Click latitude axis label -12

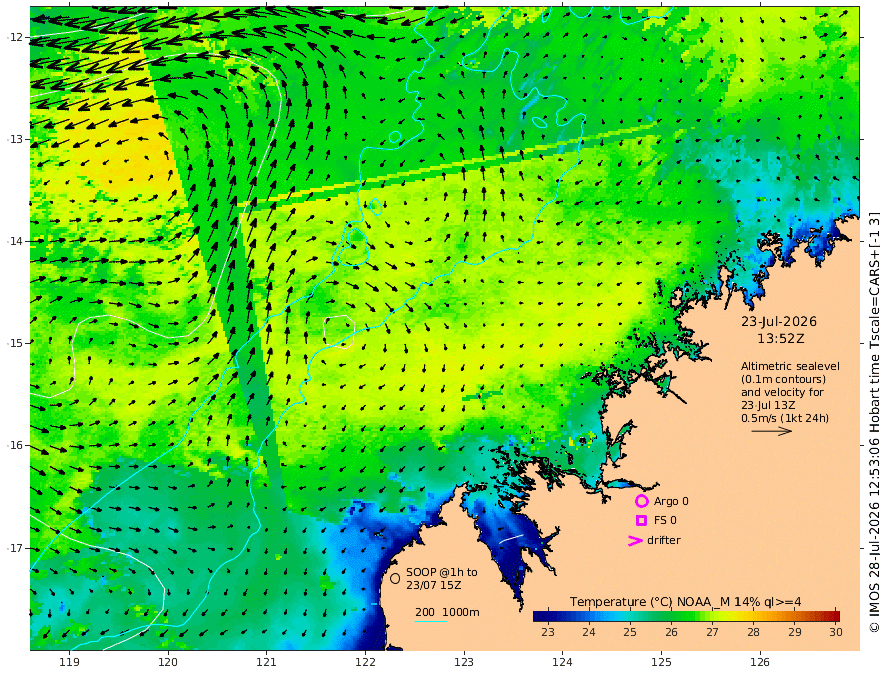(16, 38)
